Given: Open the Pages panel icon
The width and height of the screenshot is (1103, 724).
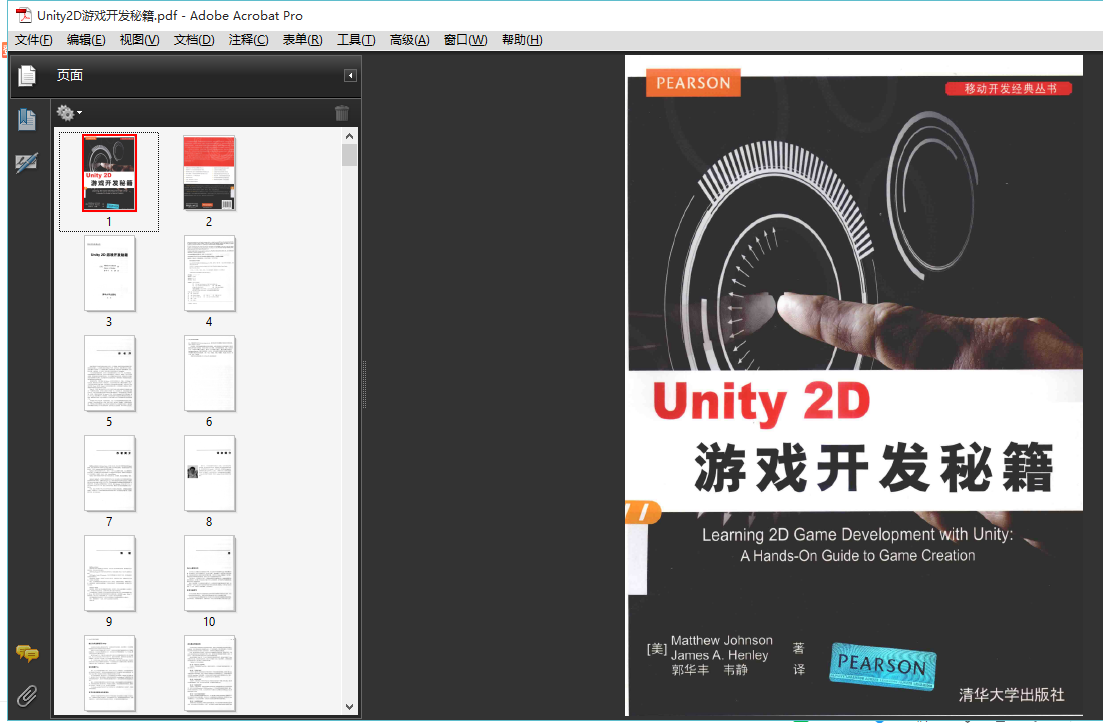Looking at the screenshot, I should pos(27,75).
